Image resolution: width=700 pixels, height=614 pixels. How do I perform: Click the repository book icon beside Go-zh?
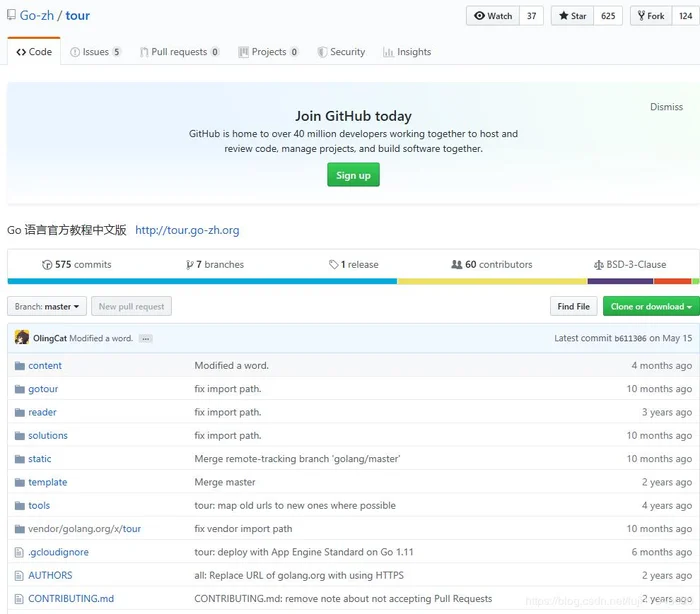11,15
